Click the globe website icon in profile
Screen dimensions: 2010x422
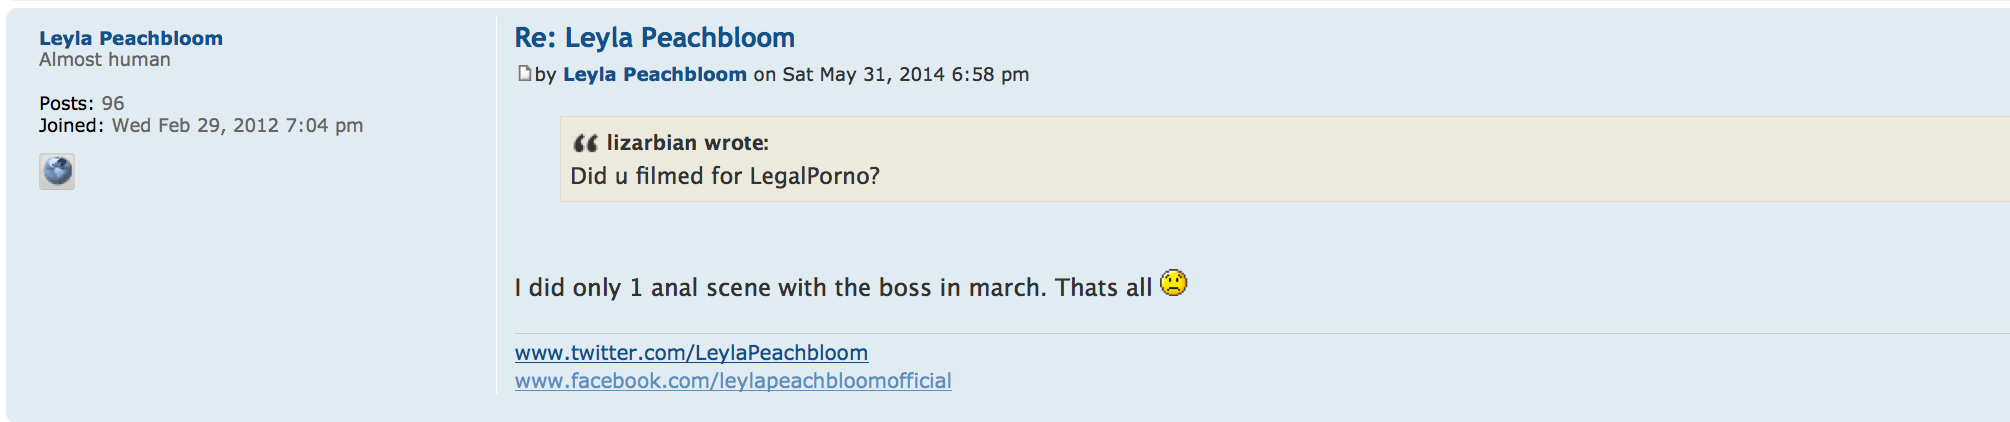tap(57, 171)
